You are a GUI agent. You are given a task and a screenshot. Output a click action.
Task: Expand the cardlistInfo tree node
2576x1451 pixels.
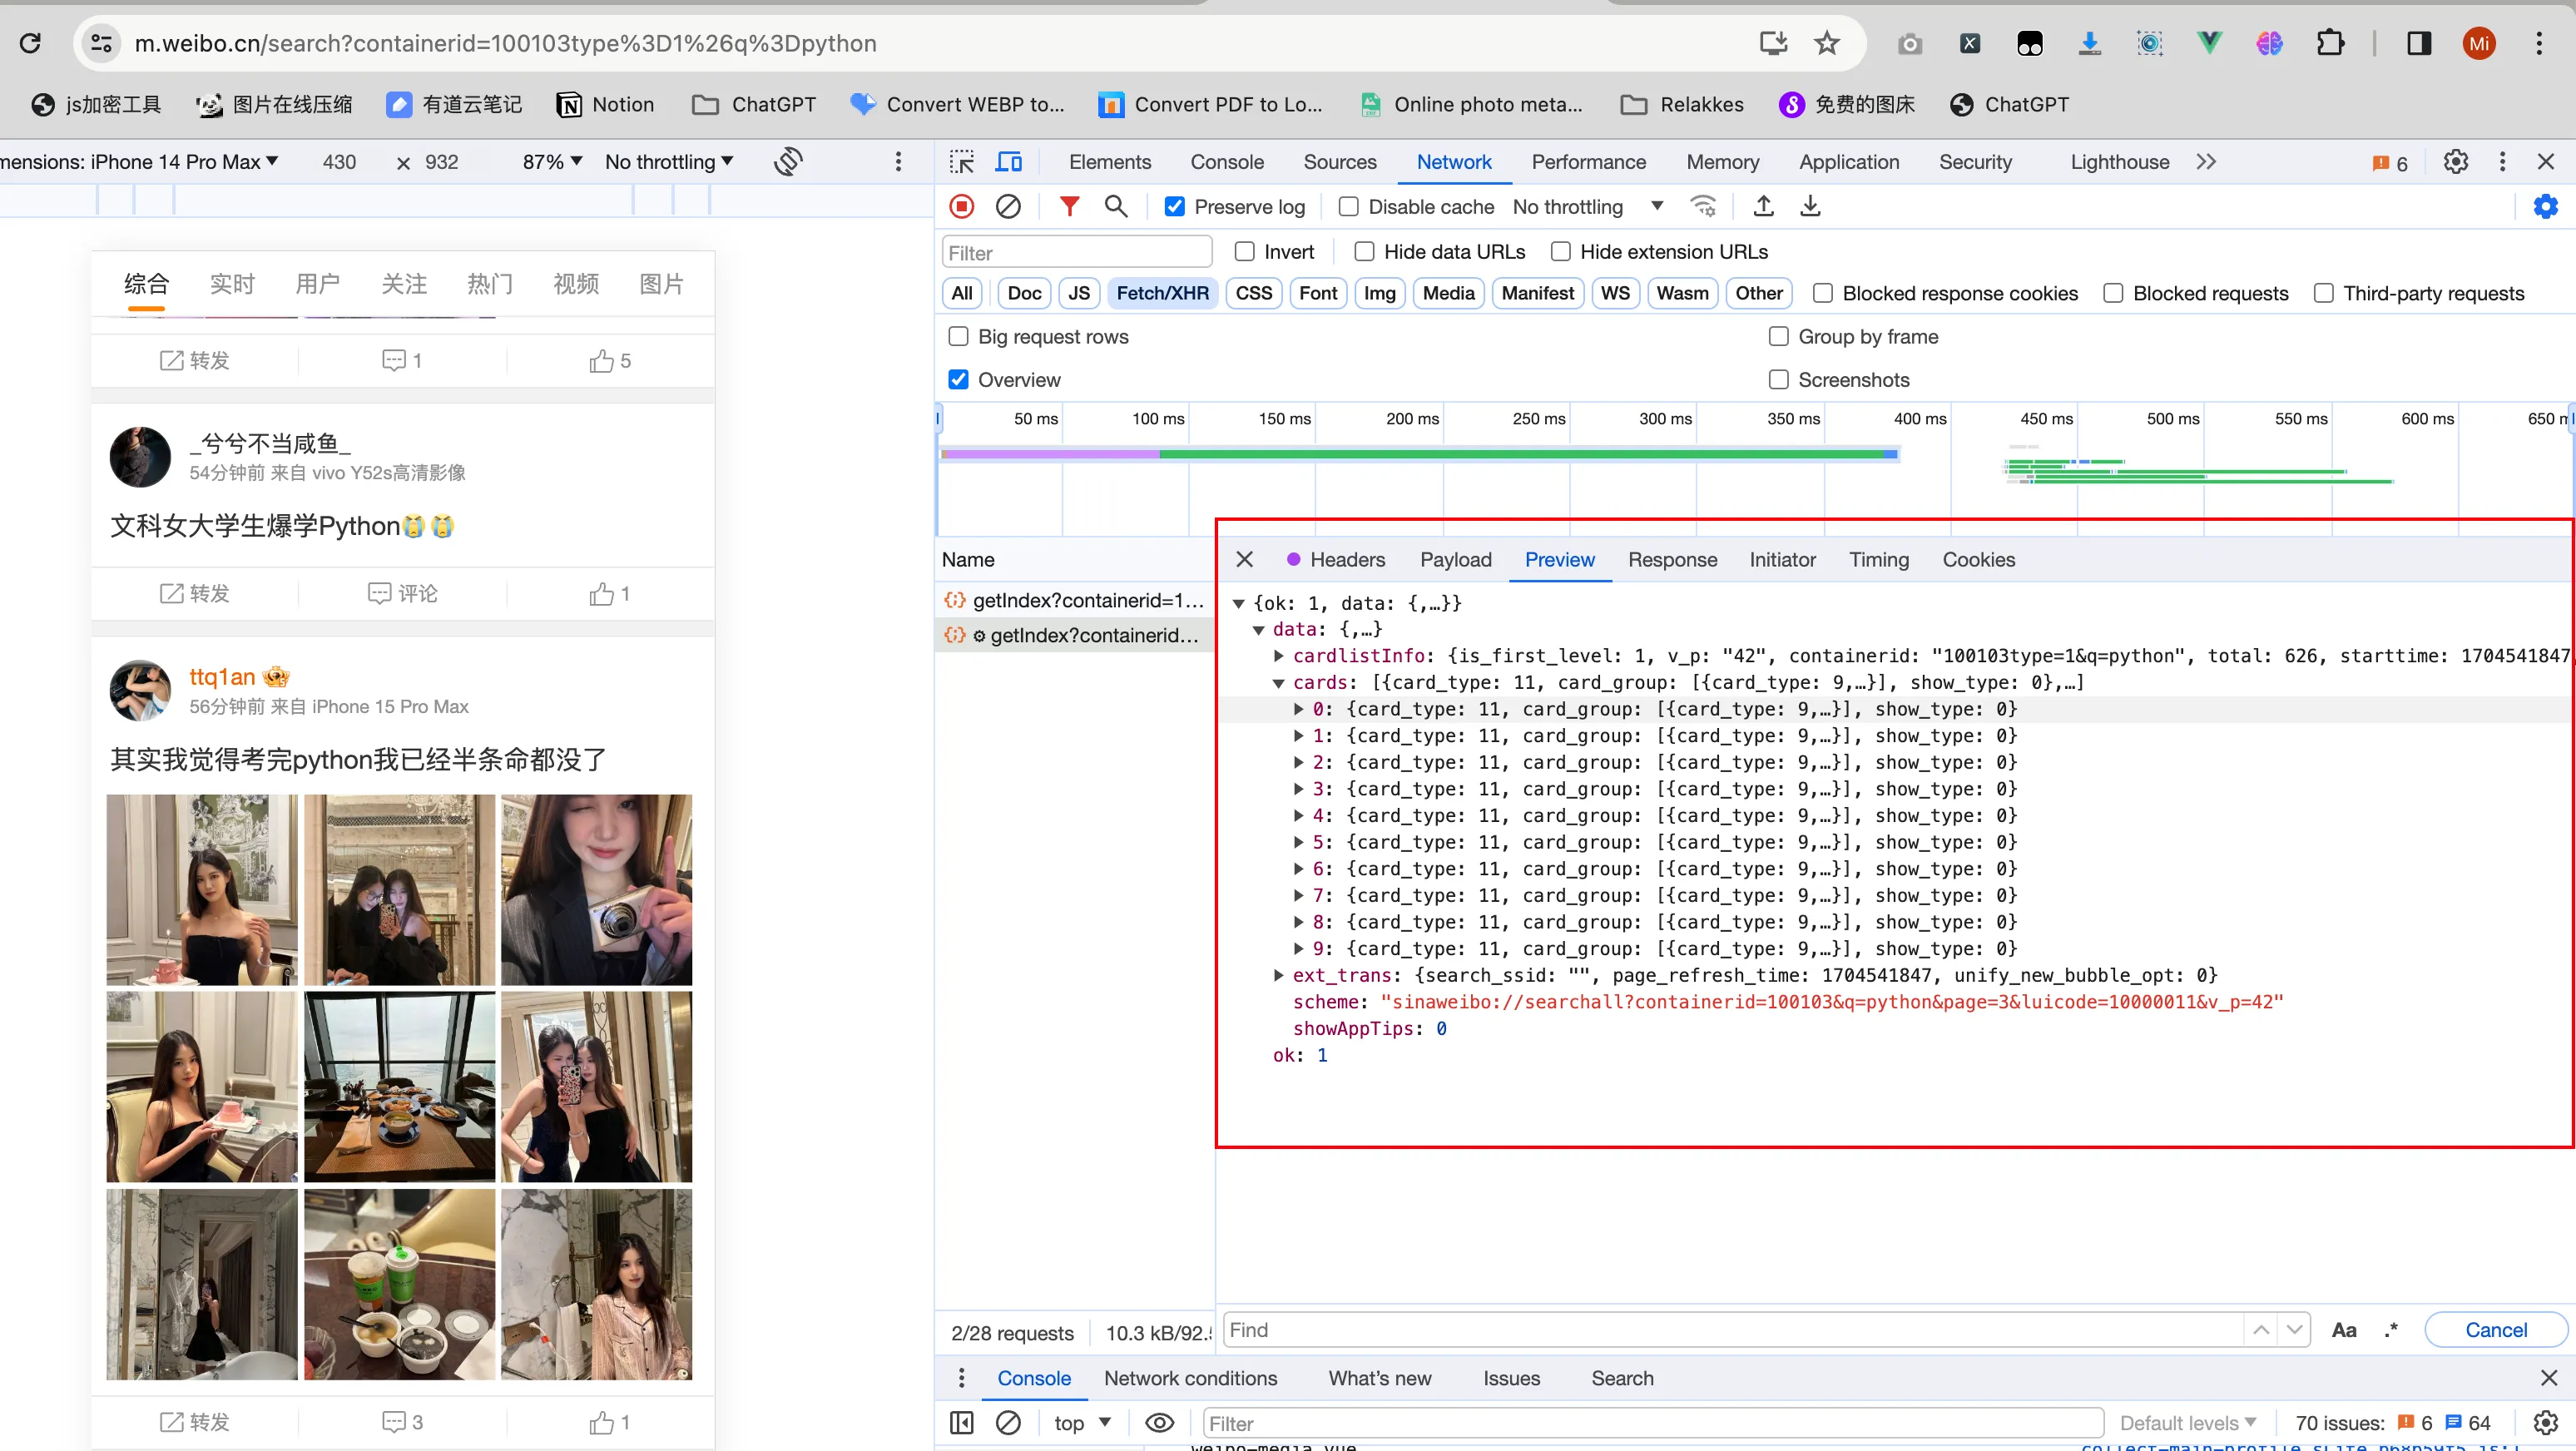[x=1278, y=656]
